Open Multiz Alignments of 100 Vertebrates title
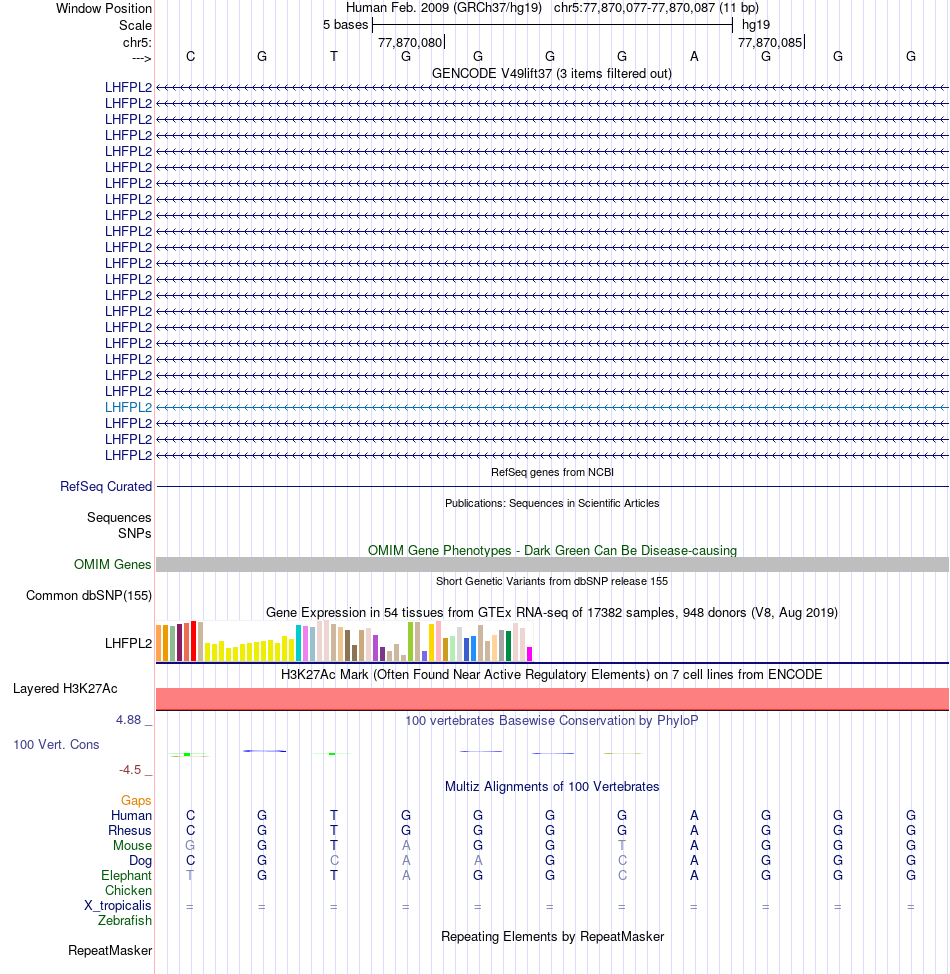Image resolution: width=950 pixels, height=974 pixels. pyautogui.click(x=552, y=786)
